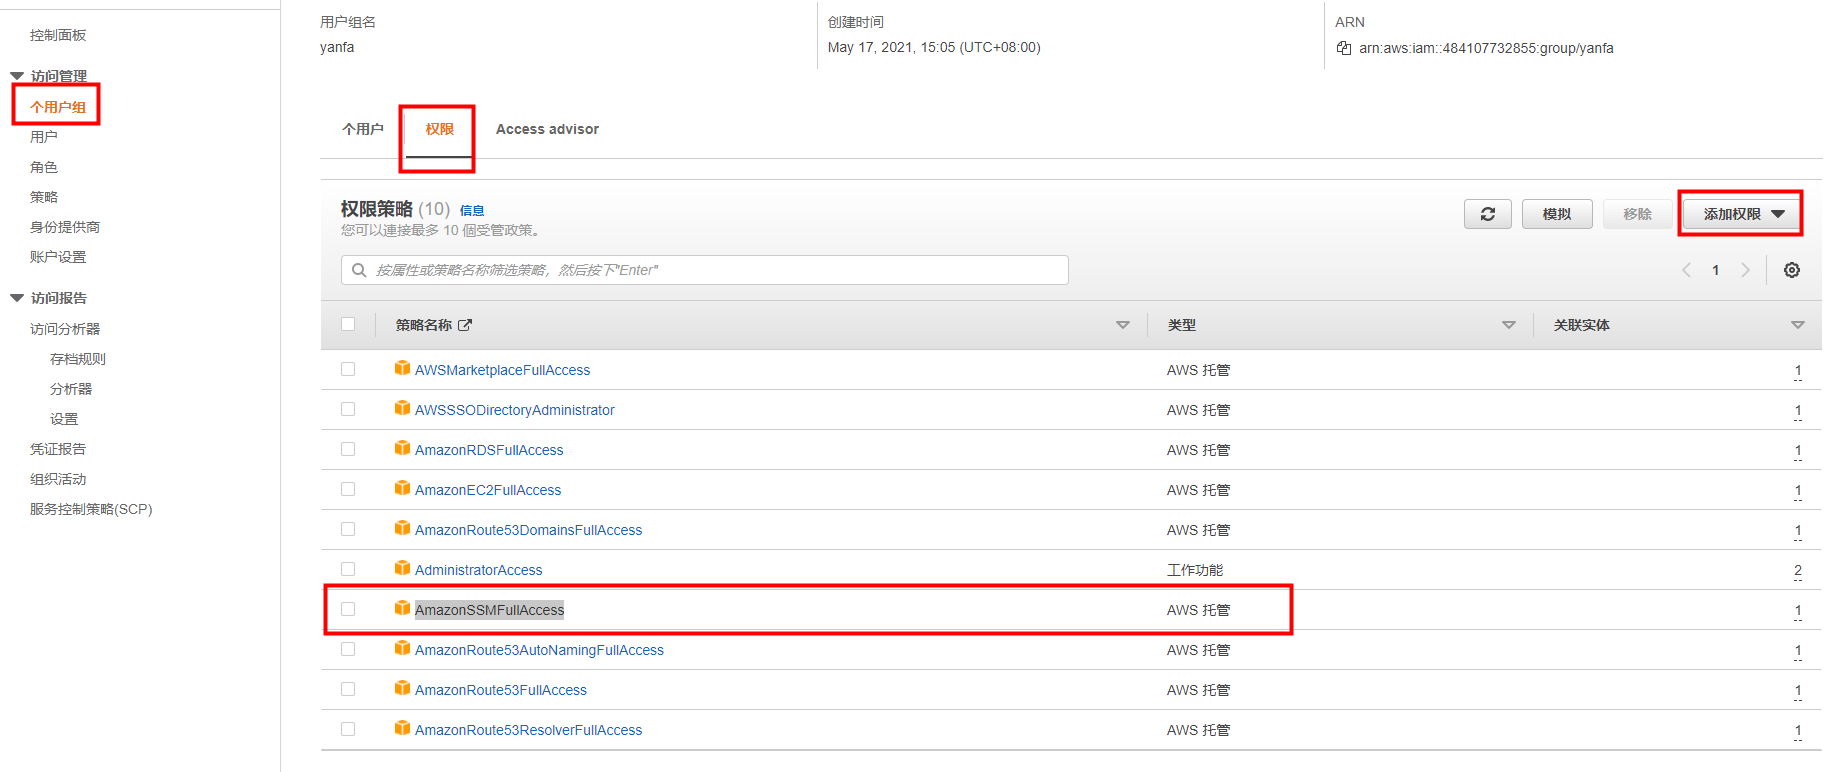This screenshot has width=1840, height=772.
Task: Click the policy icon for AdministratorAccess
Action: pyautogui.click(x=402, y=568)
